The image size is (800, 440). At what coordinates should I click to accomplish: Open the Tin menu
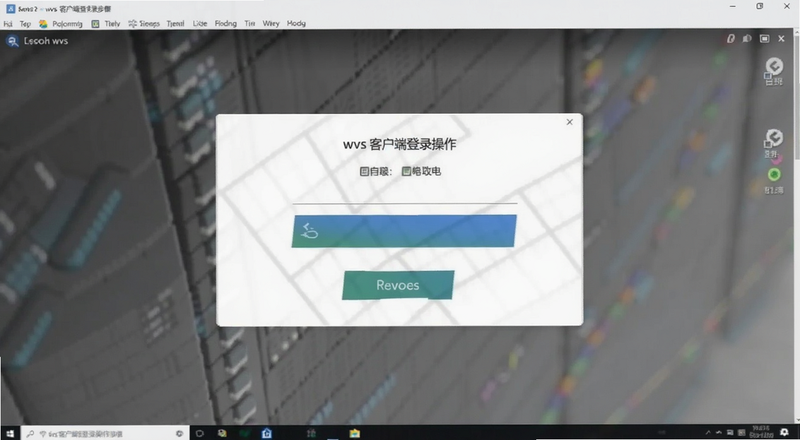[249, 23]
